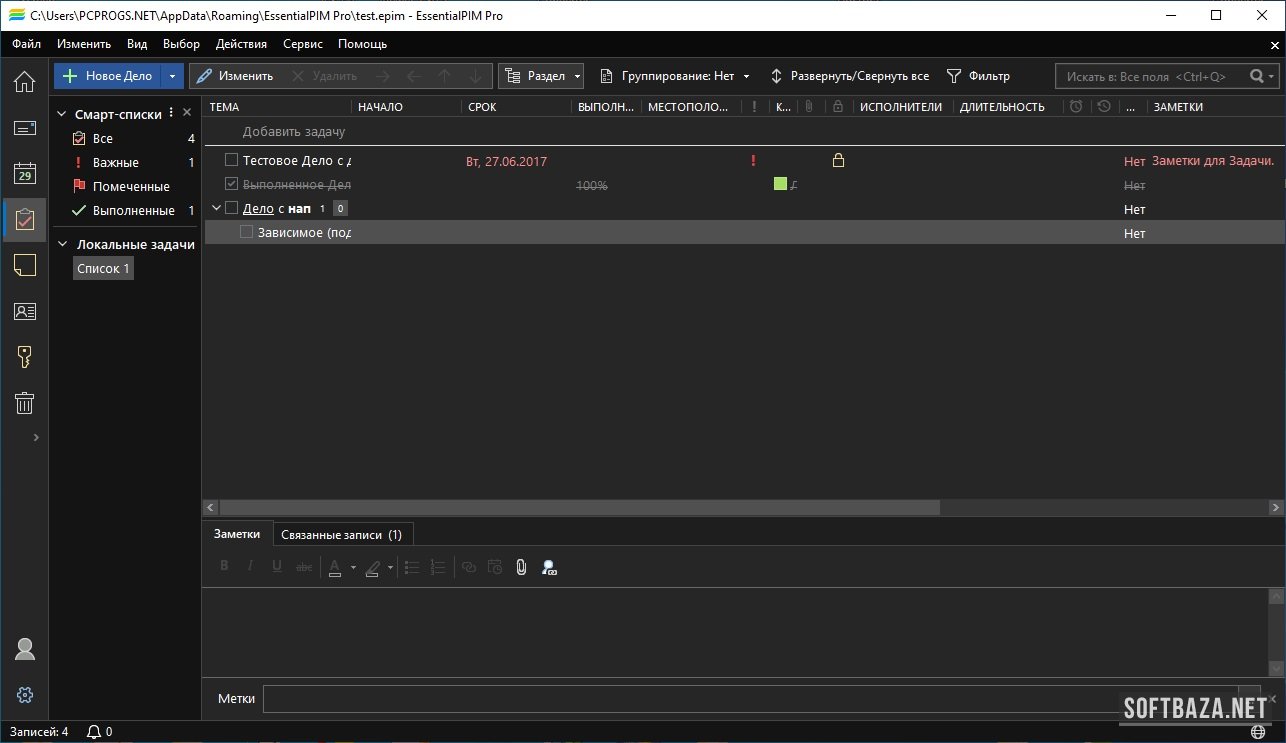Open the 'Группирование: Нет' dropdown
Image resolution: width=1286 pixels, height=743 pixels.
(675, 76)
